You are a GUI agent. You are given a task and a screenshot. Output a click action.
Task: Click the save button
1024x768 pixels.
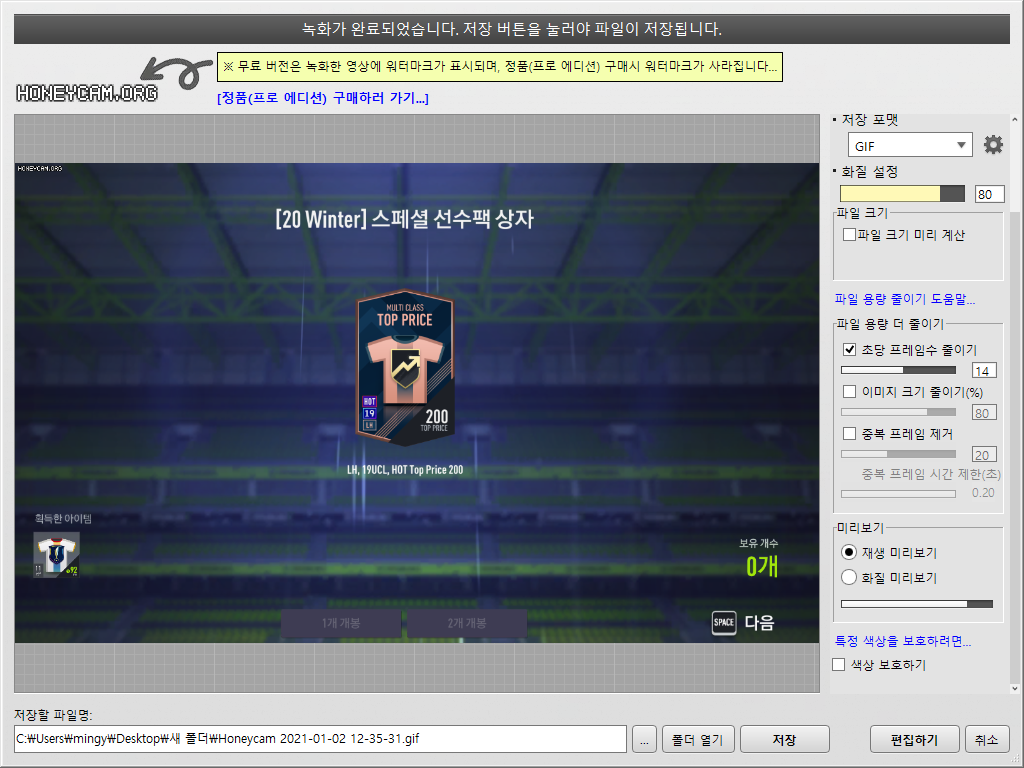(784, 739)
